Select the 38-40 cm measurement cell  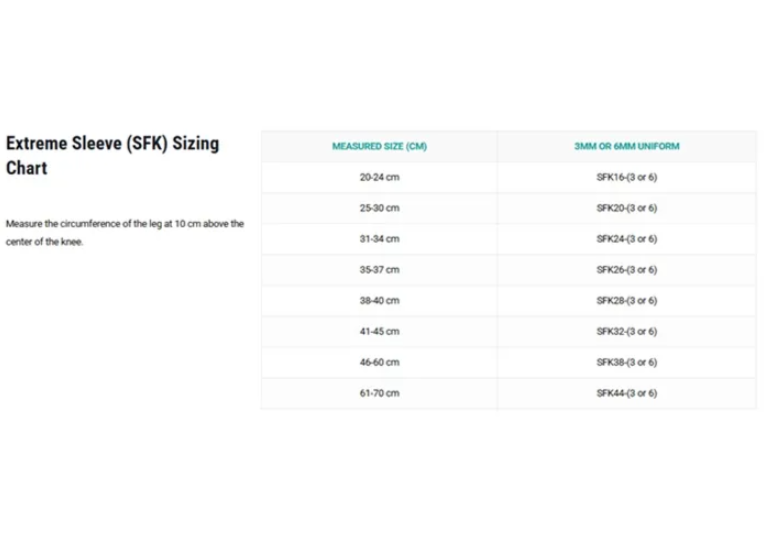coord(380,301)
